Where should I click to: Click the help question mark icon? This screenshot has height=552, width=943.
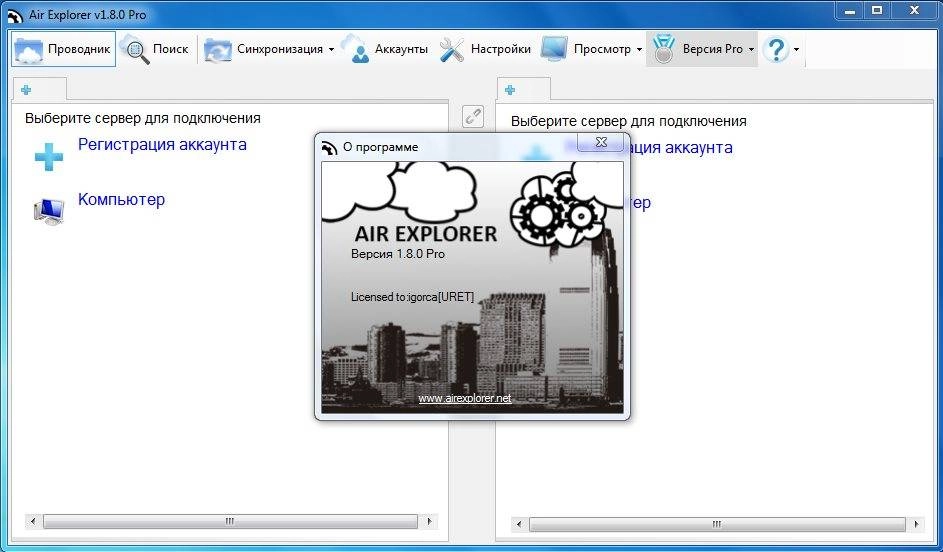(x=776, y=49)
